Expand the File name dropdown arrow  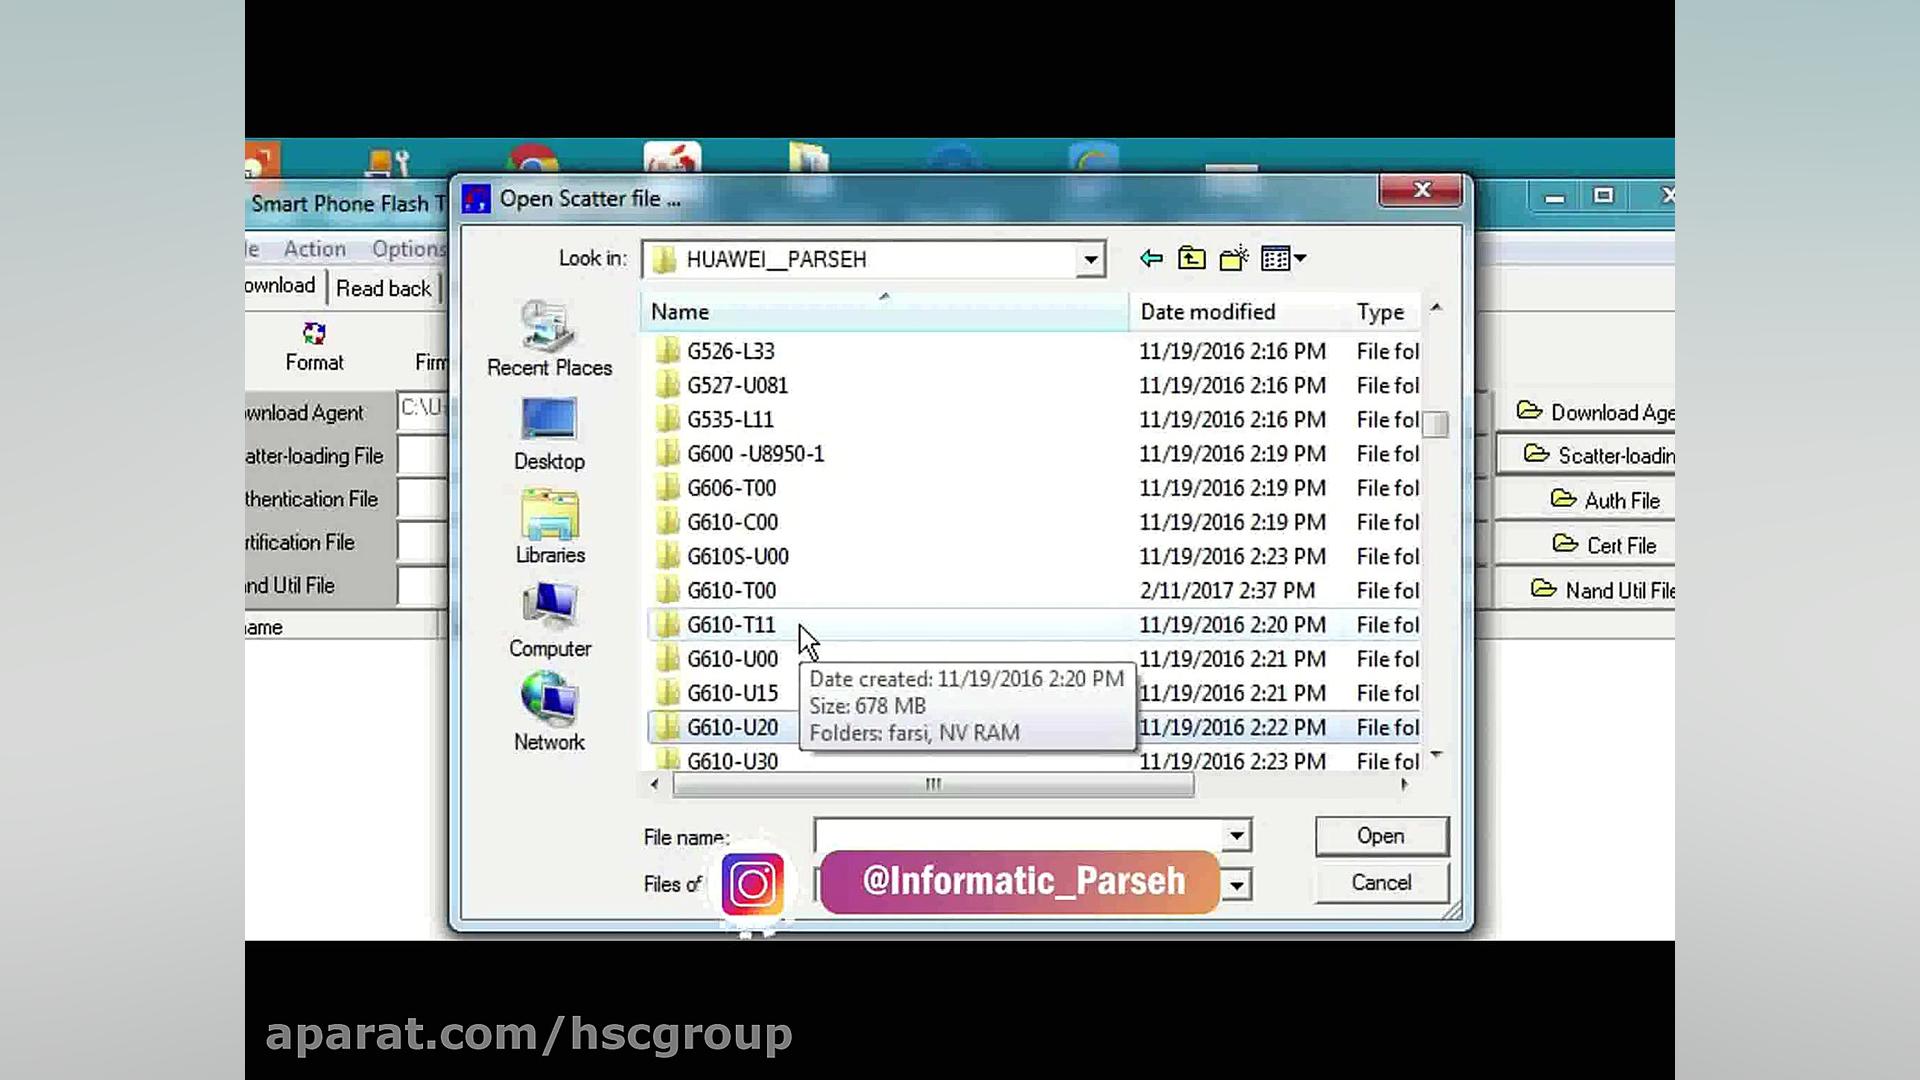pos(1237,836)
